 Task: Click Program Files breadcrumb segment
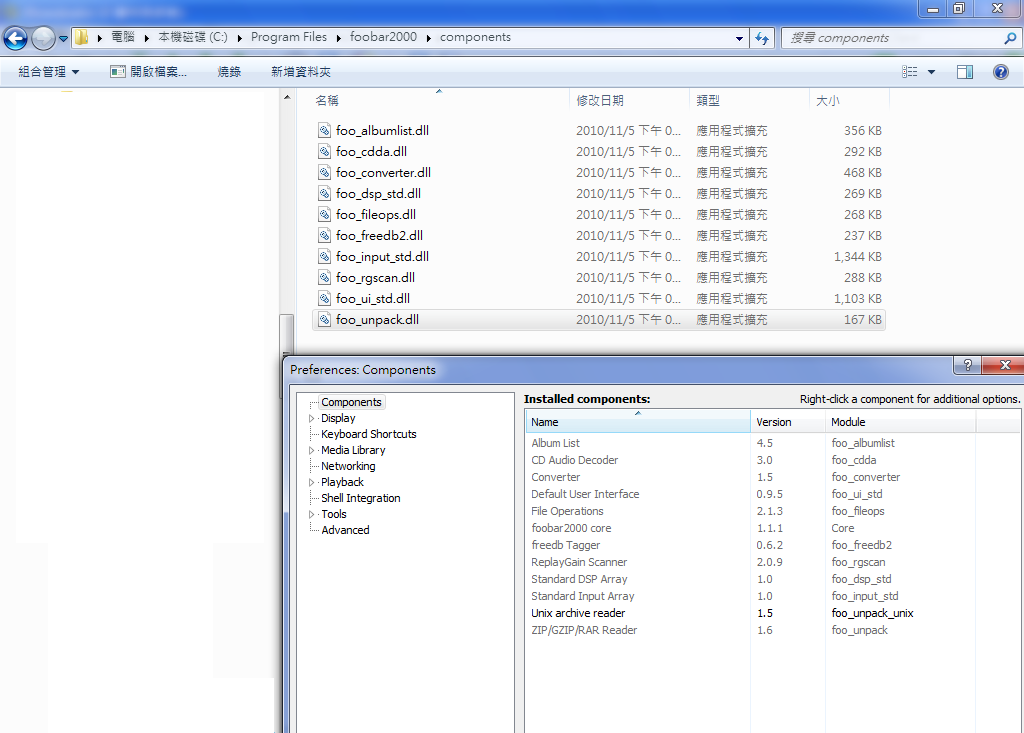pyautogui.click(x=289, y=37)
